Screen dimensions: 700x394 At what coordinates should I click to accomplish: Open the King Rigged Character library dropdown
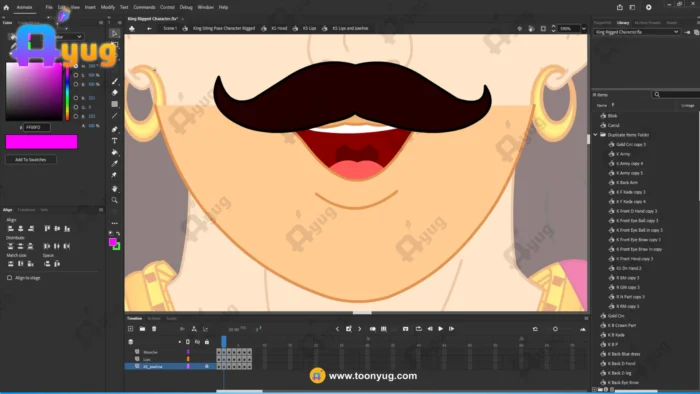click(637, 32)
